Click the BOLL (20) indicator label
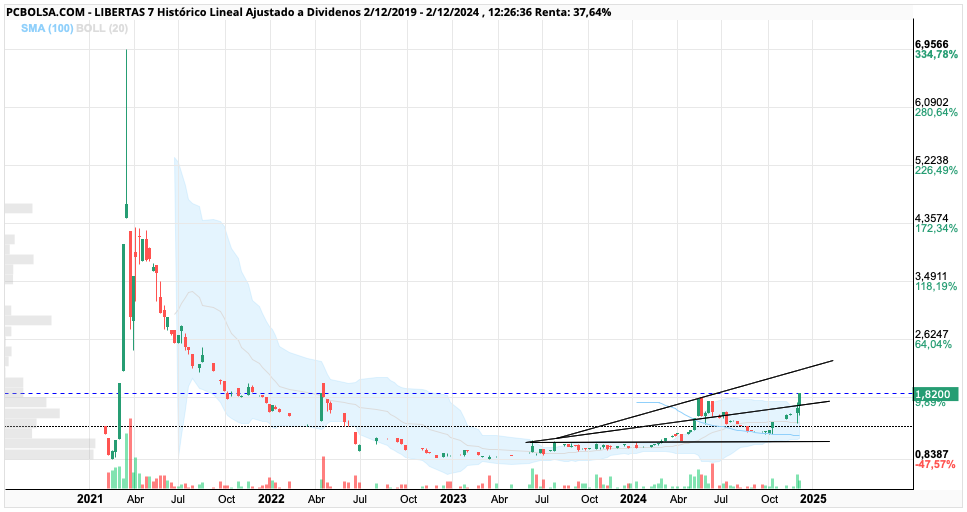Screen dimensions: 967x512 pyautogui.click(x=102, y=28)
